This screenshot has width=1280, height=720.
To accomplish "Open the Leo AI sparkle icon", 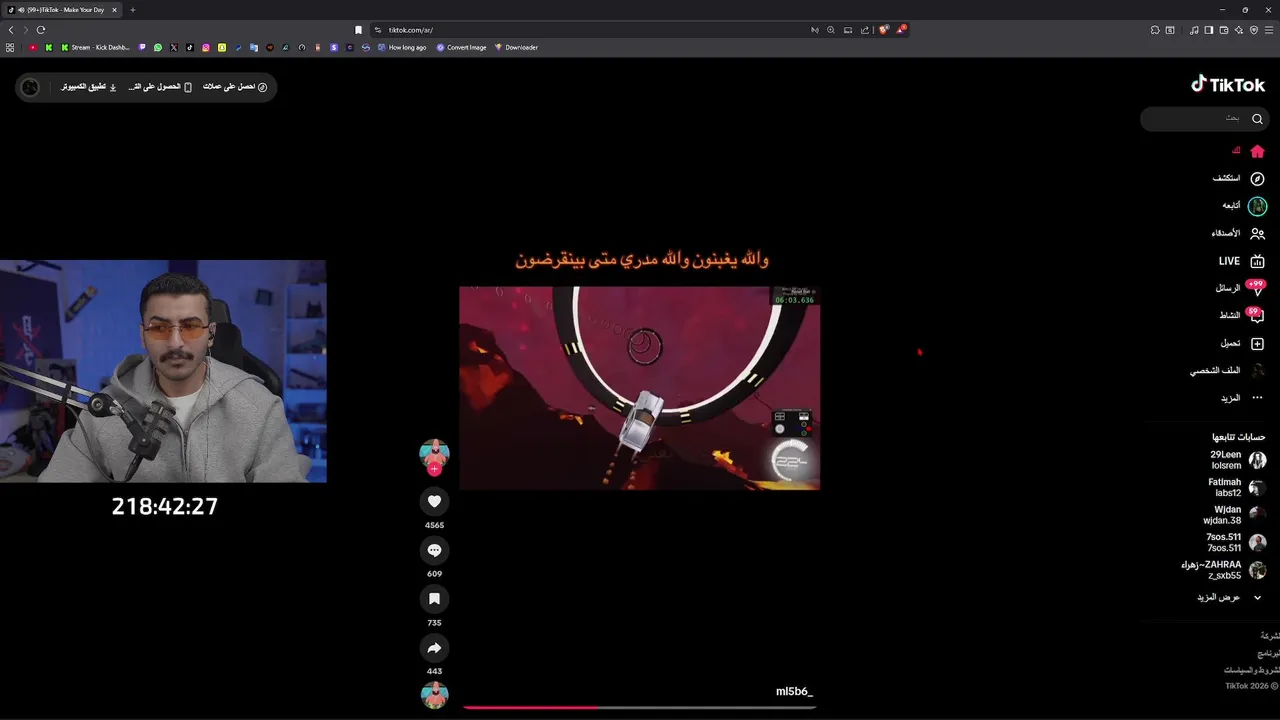I will [x=1239, y=30].
